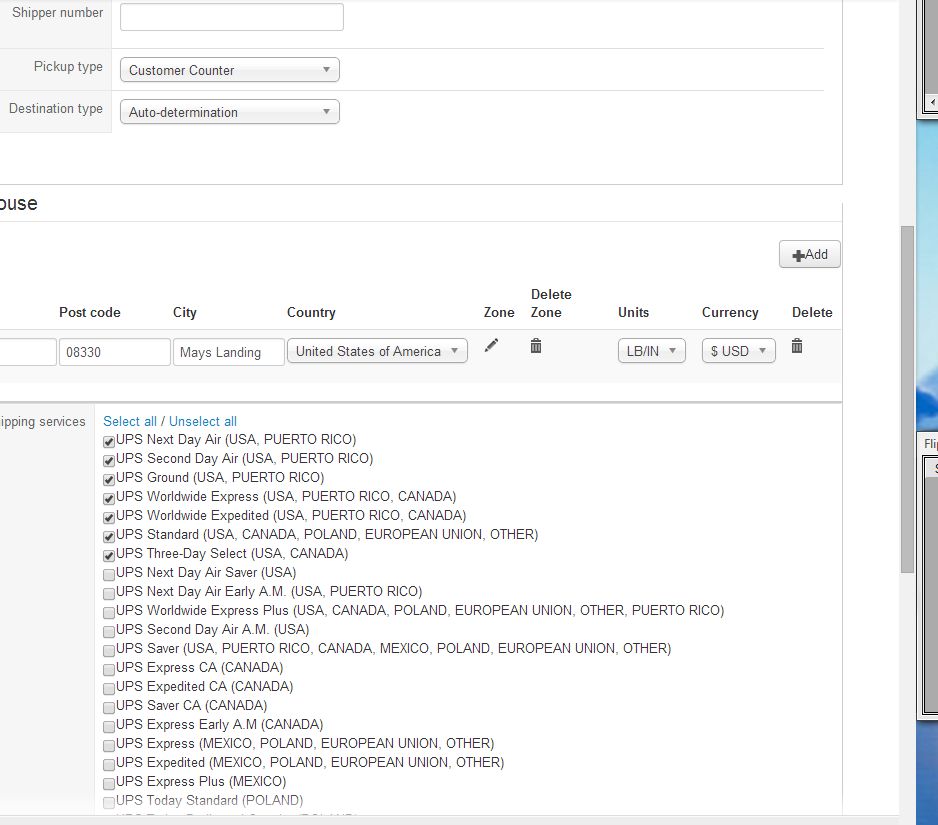Click the City field Mays Landing
This screenshot has height=825, width=938.
point(229,352)
